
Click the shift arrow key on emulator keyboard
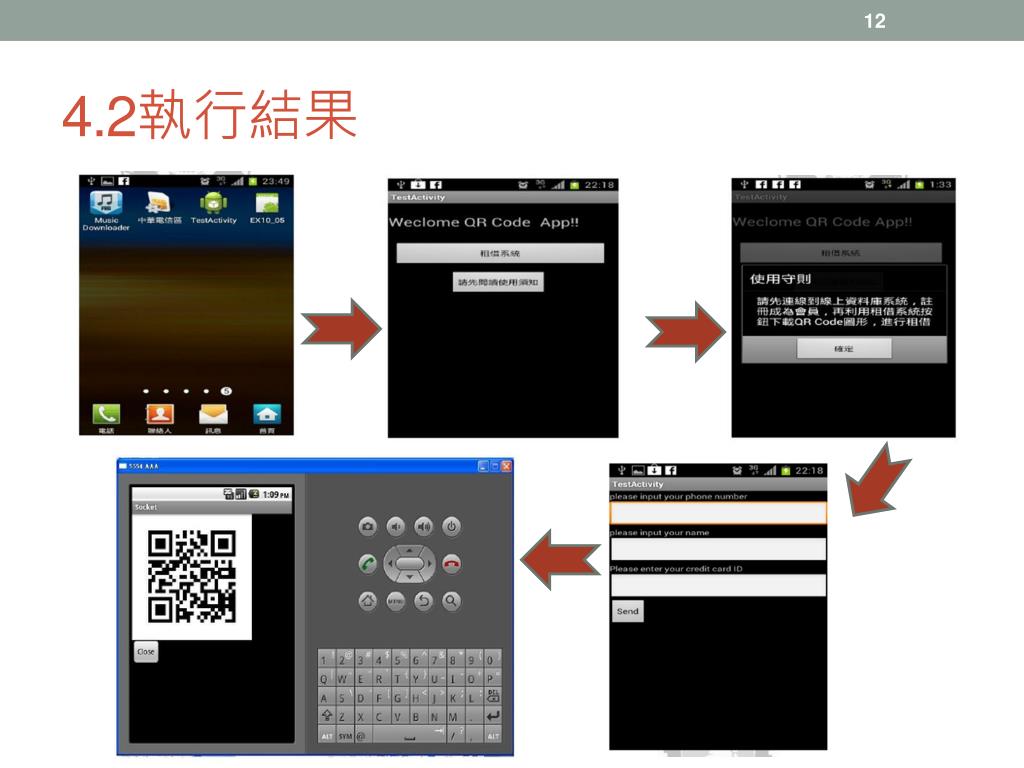327,714
